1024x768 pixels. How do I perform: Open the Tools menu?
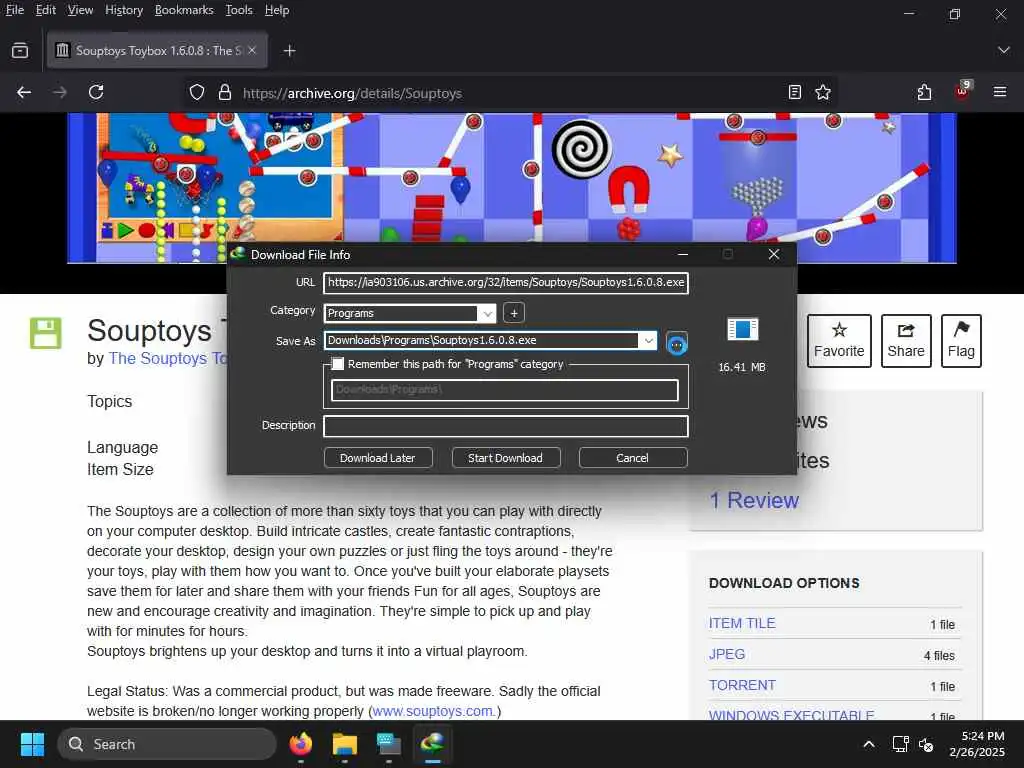(239, 10)
